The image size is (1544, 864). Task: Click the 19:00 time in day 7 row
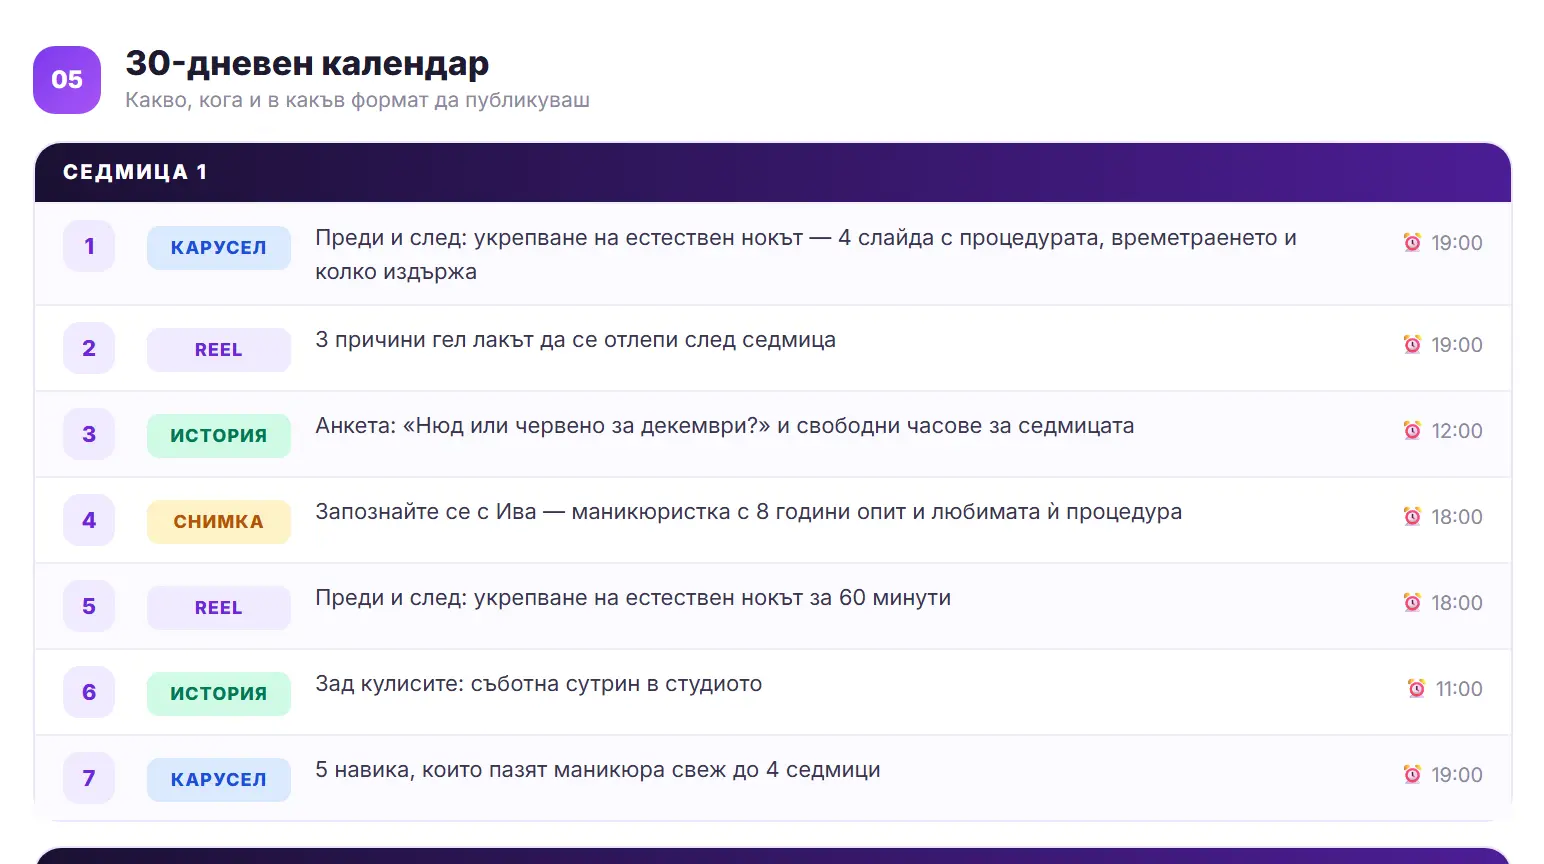tap(1457, 775)
